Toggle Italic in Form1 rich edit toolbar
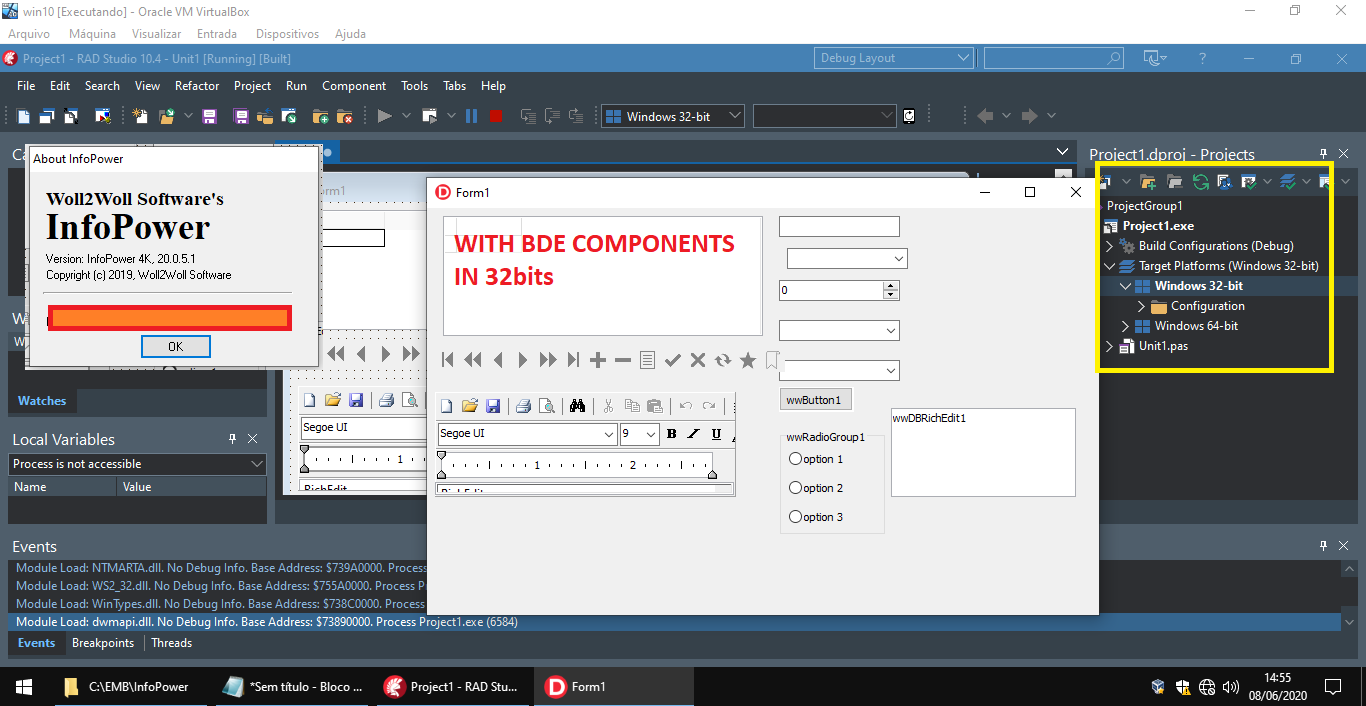 click(x=693, y=434)
